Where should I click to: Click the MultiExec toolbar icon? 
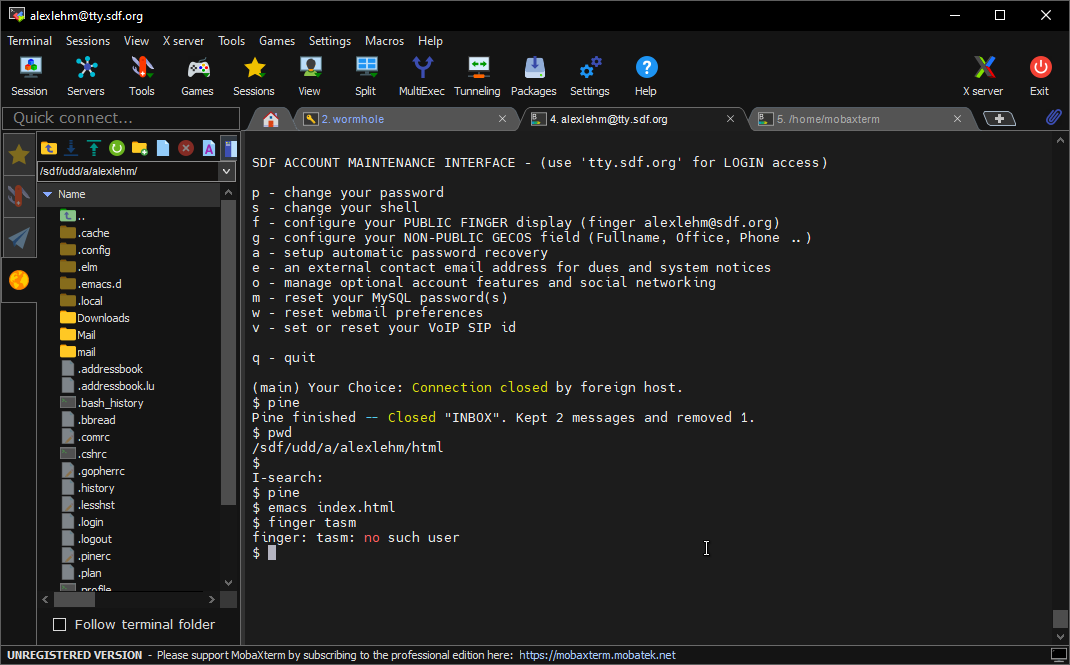(x=421, y=76)
